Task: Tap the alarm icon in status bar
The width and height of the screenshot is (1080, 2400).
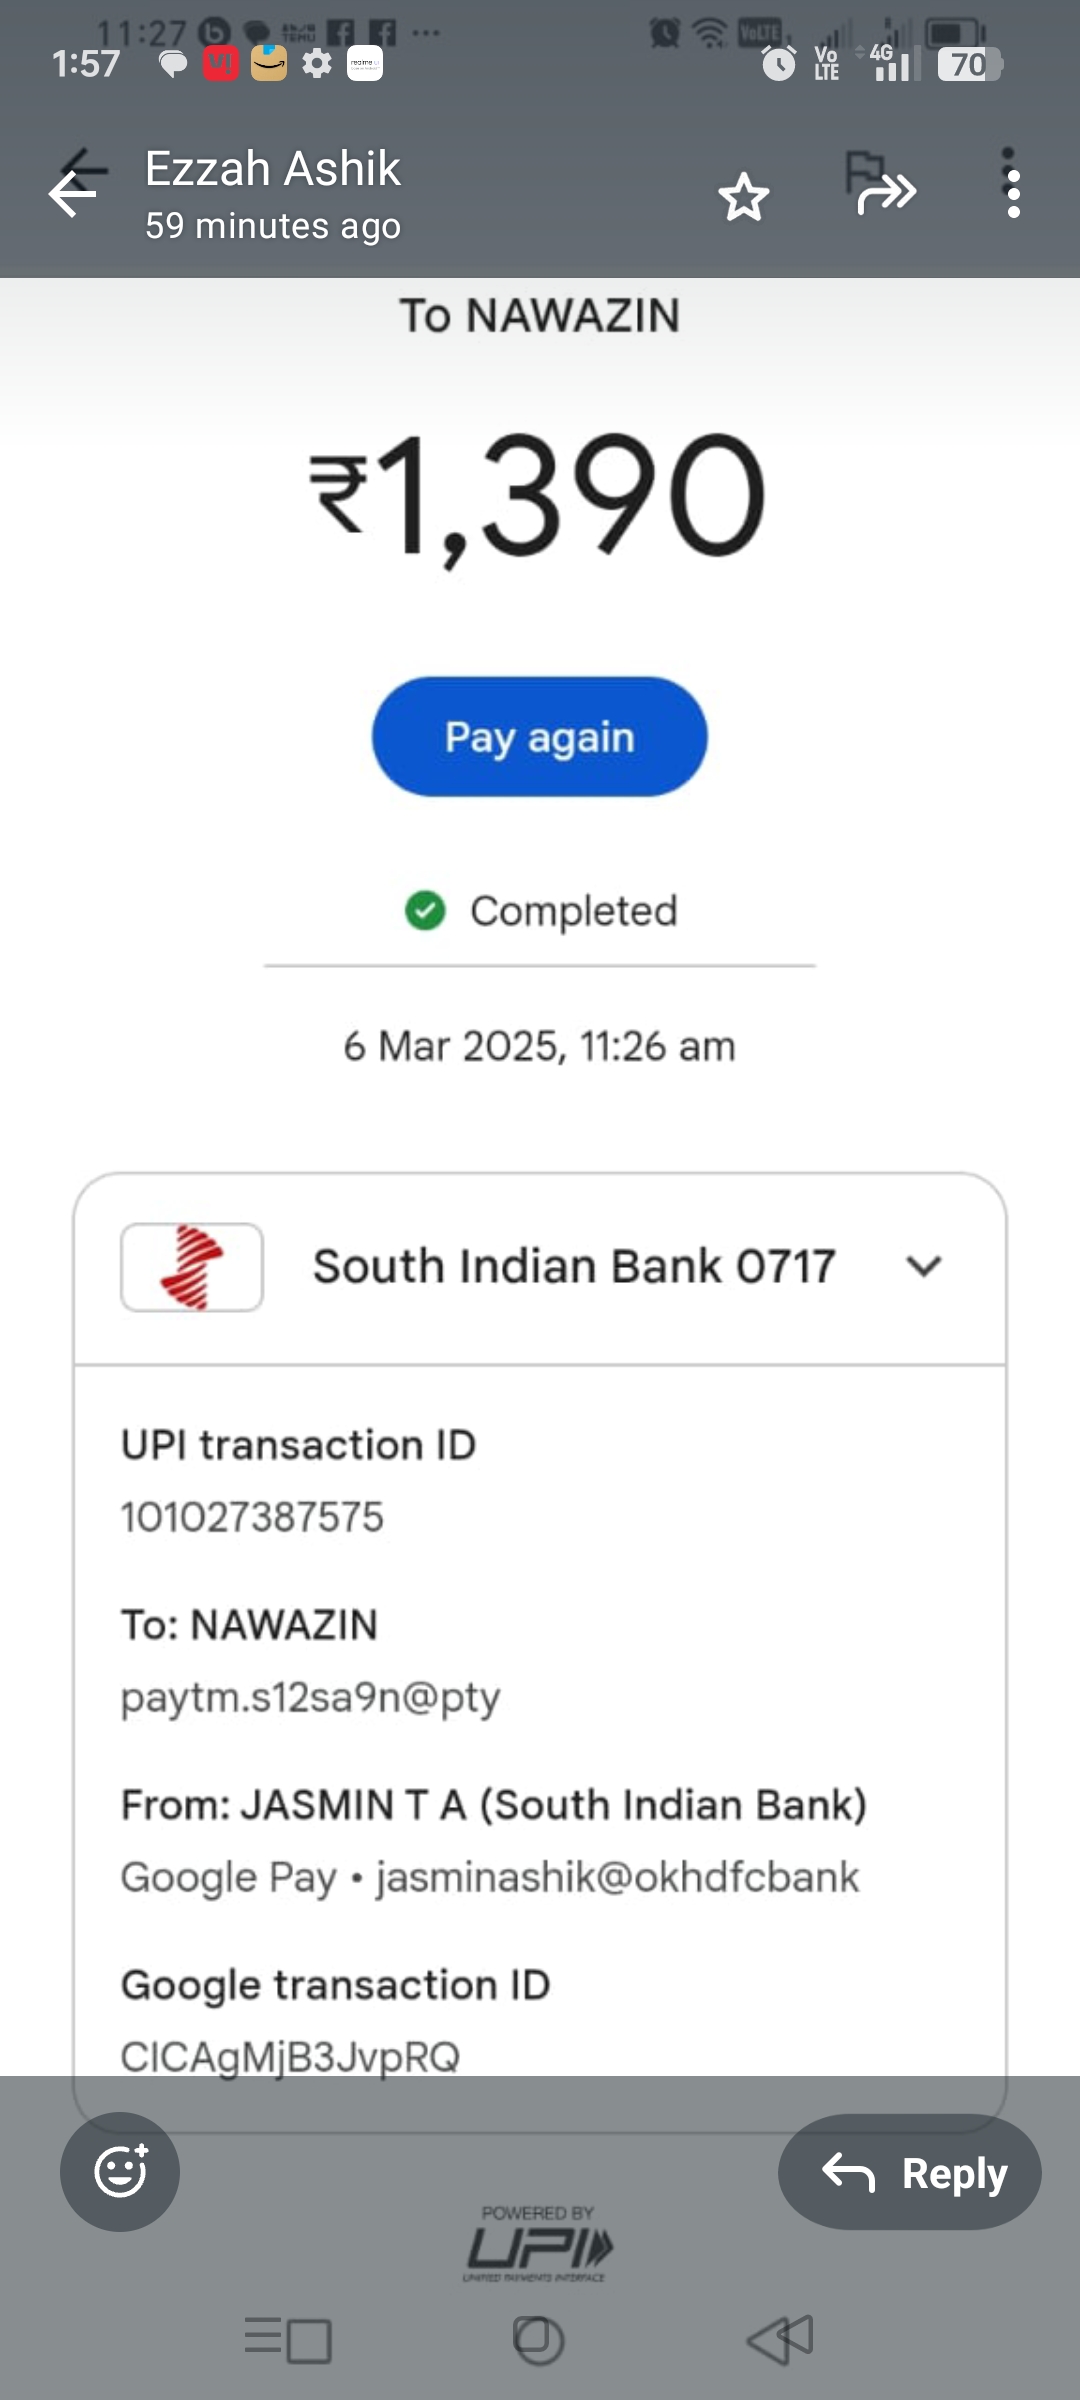Action: [x=778, y=65]
